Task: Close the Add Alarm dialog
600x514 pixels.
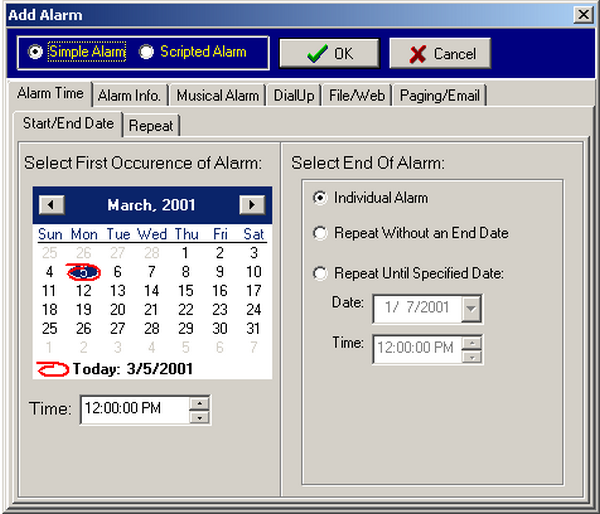Action: 584,15
